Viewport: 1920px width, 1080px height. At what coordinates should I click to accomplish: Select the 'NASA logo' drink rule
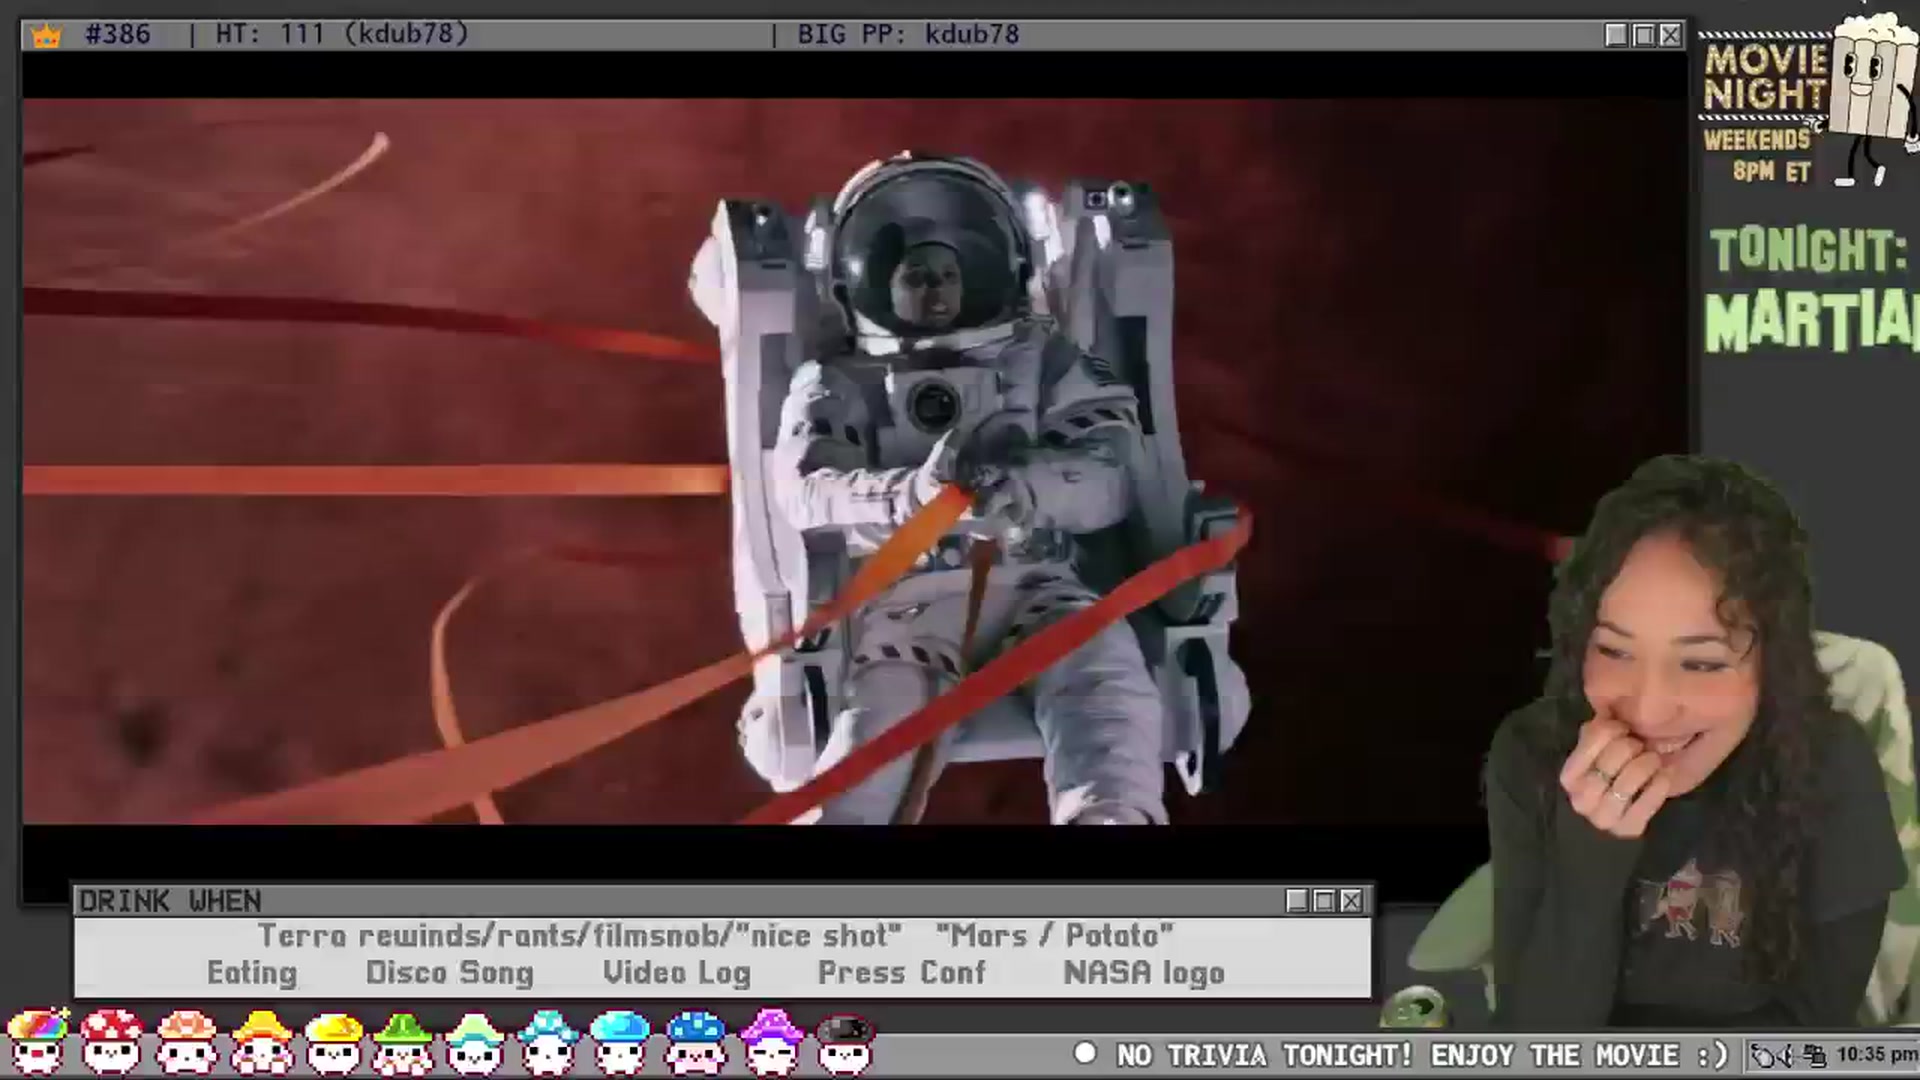coord(1144,973)
